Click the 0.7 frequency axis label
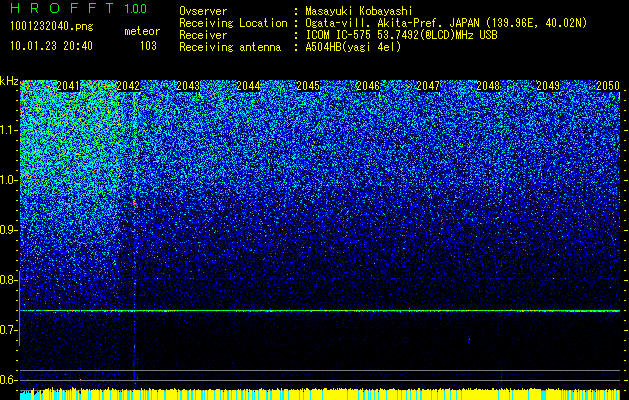The height and width of the screenshot is (400, 629). [x=8, y=330]
